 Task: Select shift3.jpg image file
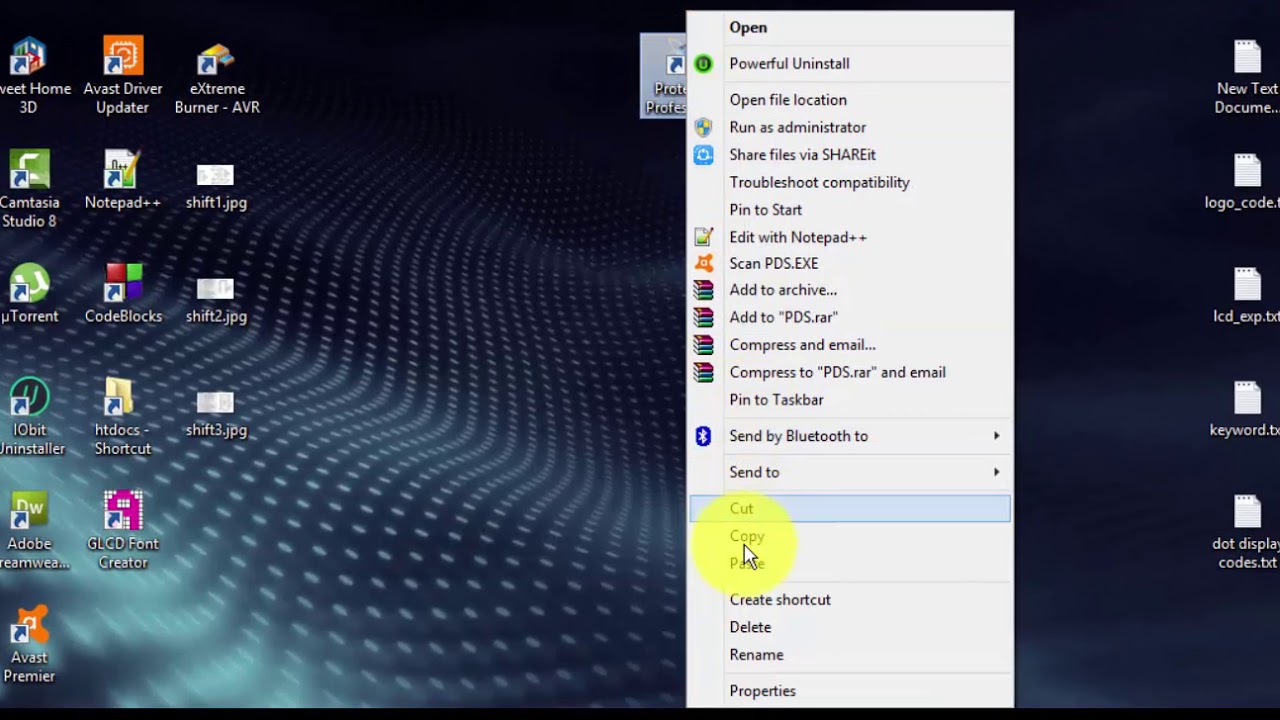[216, 414]
